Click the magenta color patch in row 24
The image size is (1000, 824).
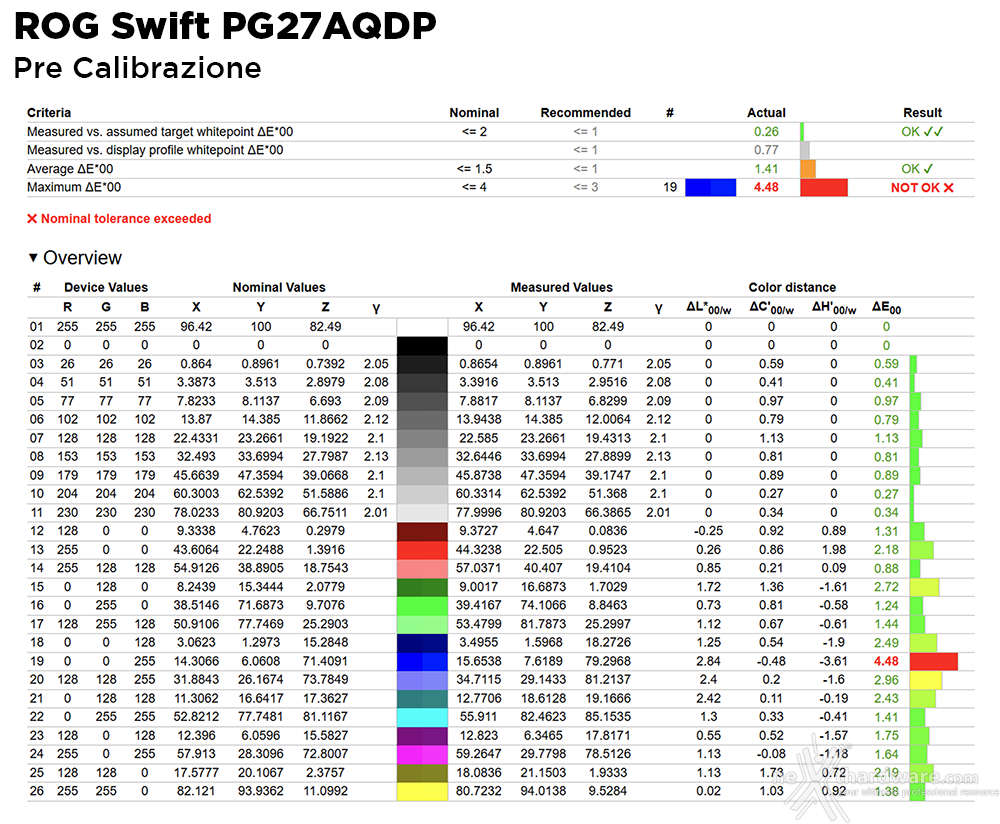coord(422,754)
